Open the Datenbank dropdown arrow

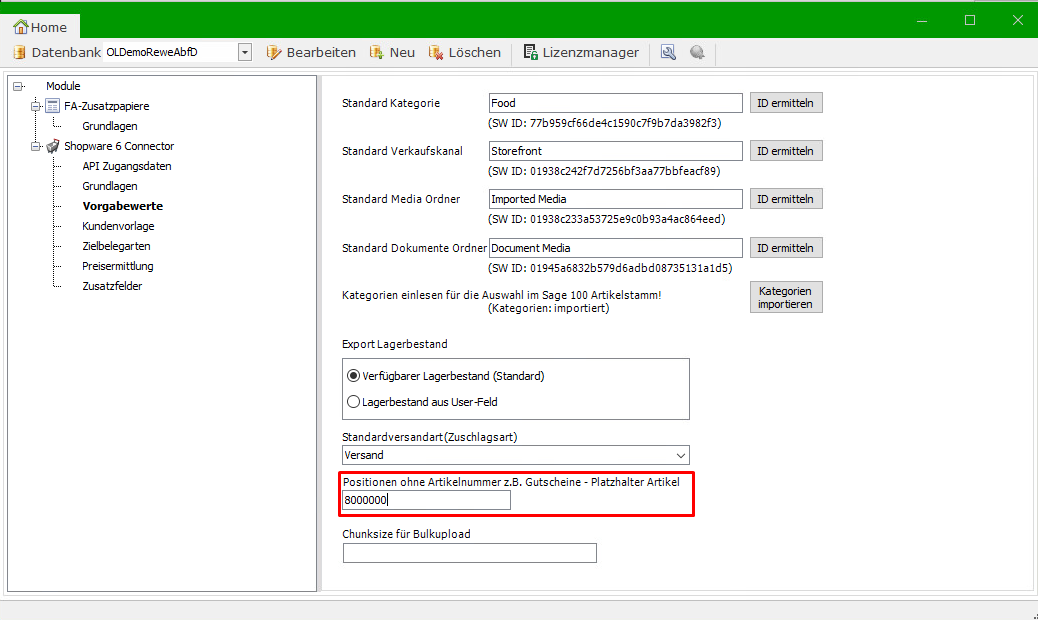click(x=245, y=53)
